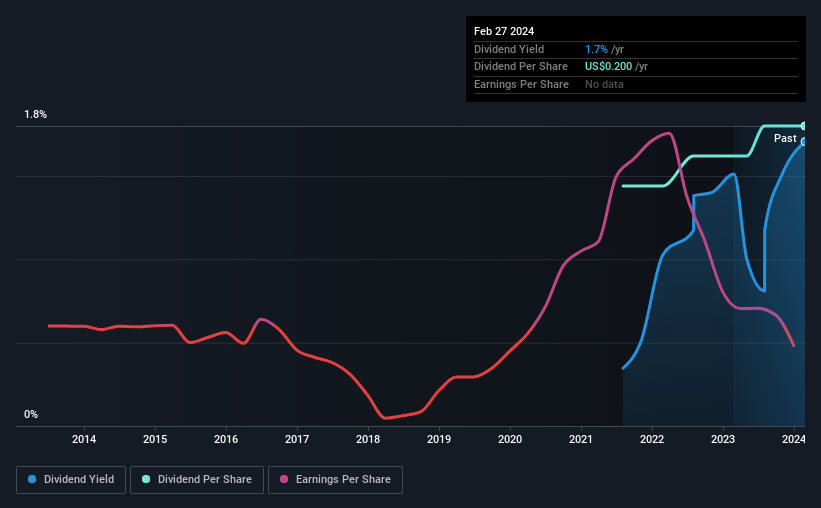
Task: Select the 2023 label on the time axis
Action: pos(723,439)
